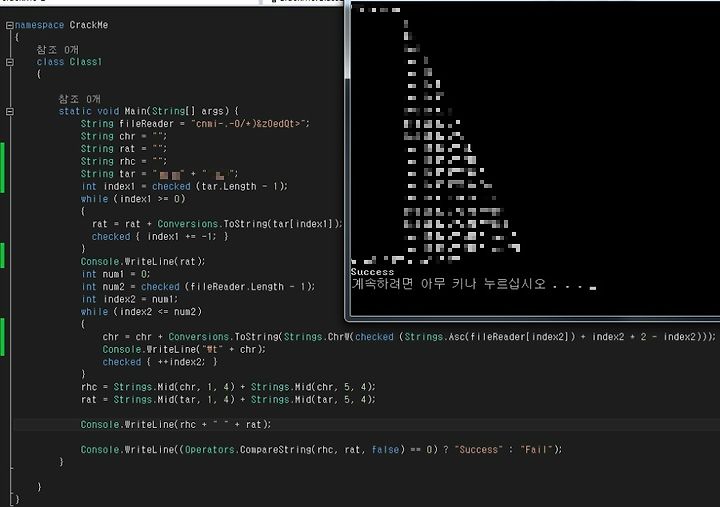Collapse the class Class1 block
This screenshot has height=507, width=720.
coord(10,62)
